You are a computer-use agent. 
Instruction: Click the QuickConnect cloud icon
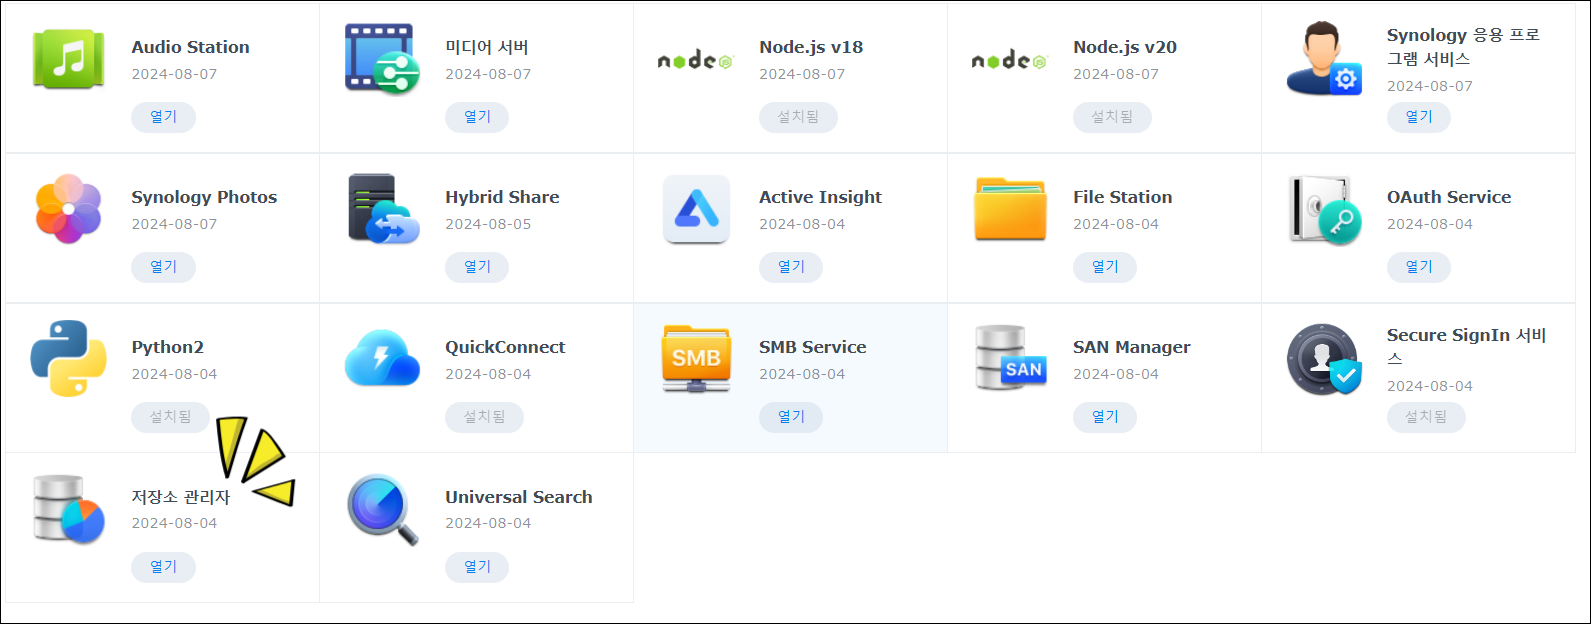pyautogui.click(x=382, y=358)
